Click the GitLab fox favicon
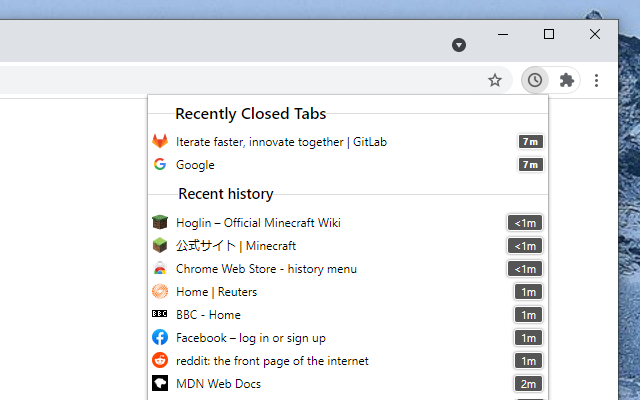The width and height of the screenshot is (640, 400). point(160,142)
